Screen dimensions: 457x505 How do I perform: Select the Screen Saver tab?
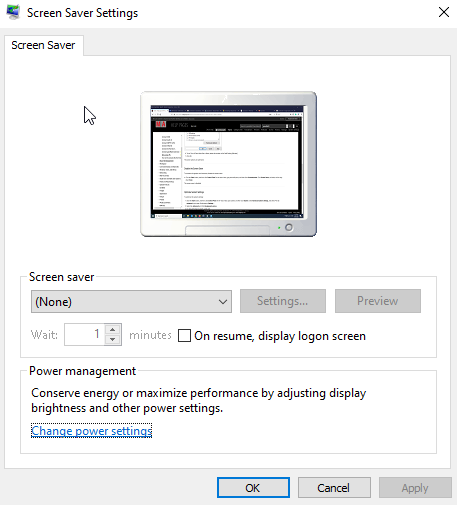point(43,45)
